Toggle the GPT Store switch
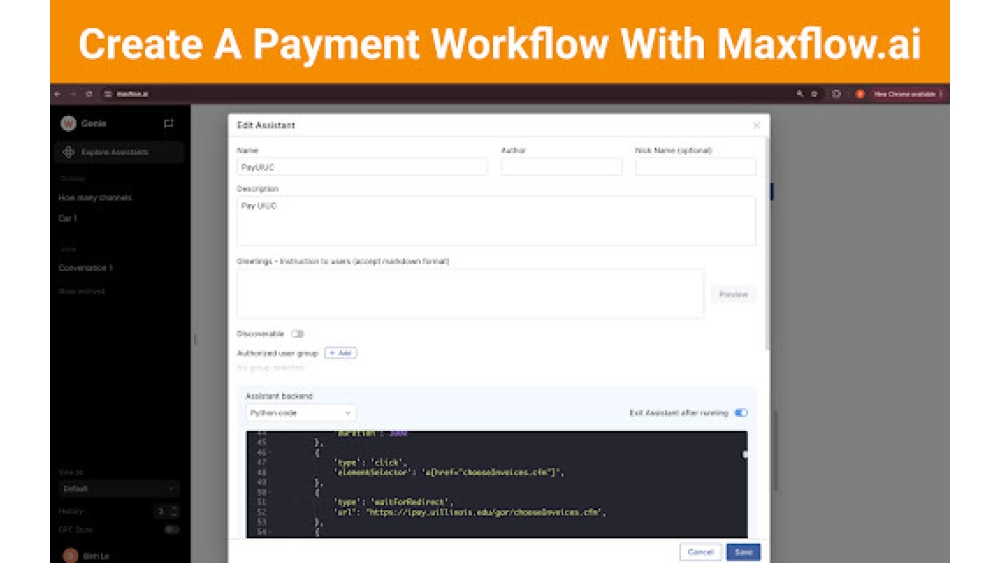This screenshot has width=1000, height=563. 172,530
